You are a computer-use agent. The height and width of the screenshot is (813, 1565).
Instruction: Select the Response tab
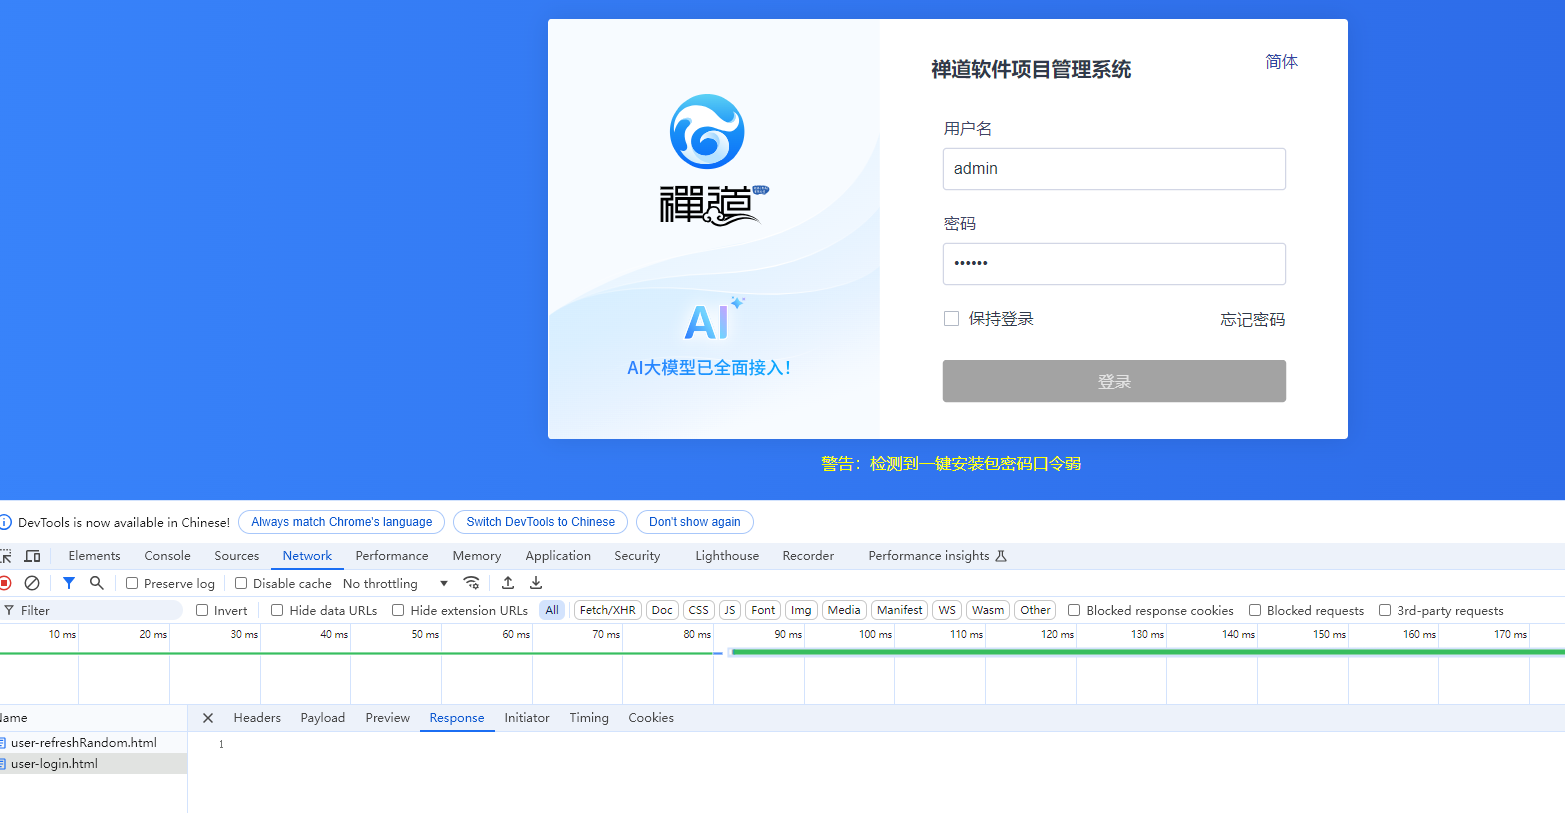tap(457, 718)
